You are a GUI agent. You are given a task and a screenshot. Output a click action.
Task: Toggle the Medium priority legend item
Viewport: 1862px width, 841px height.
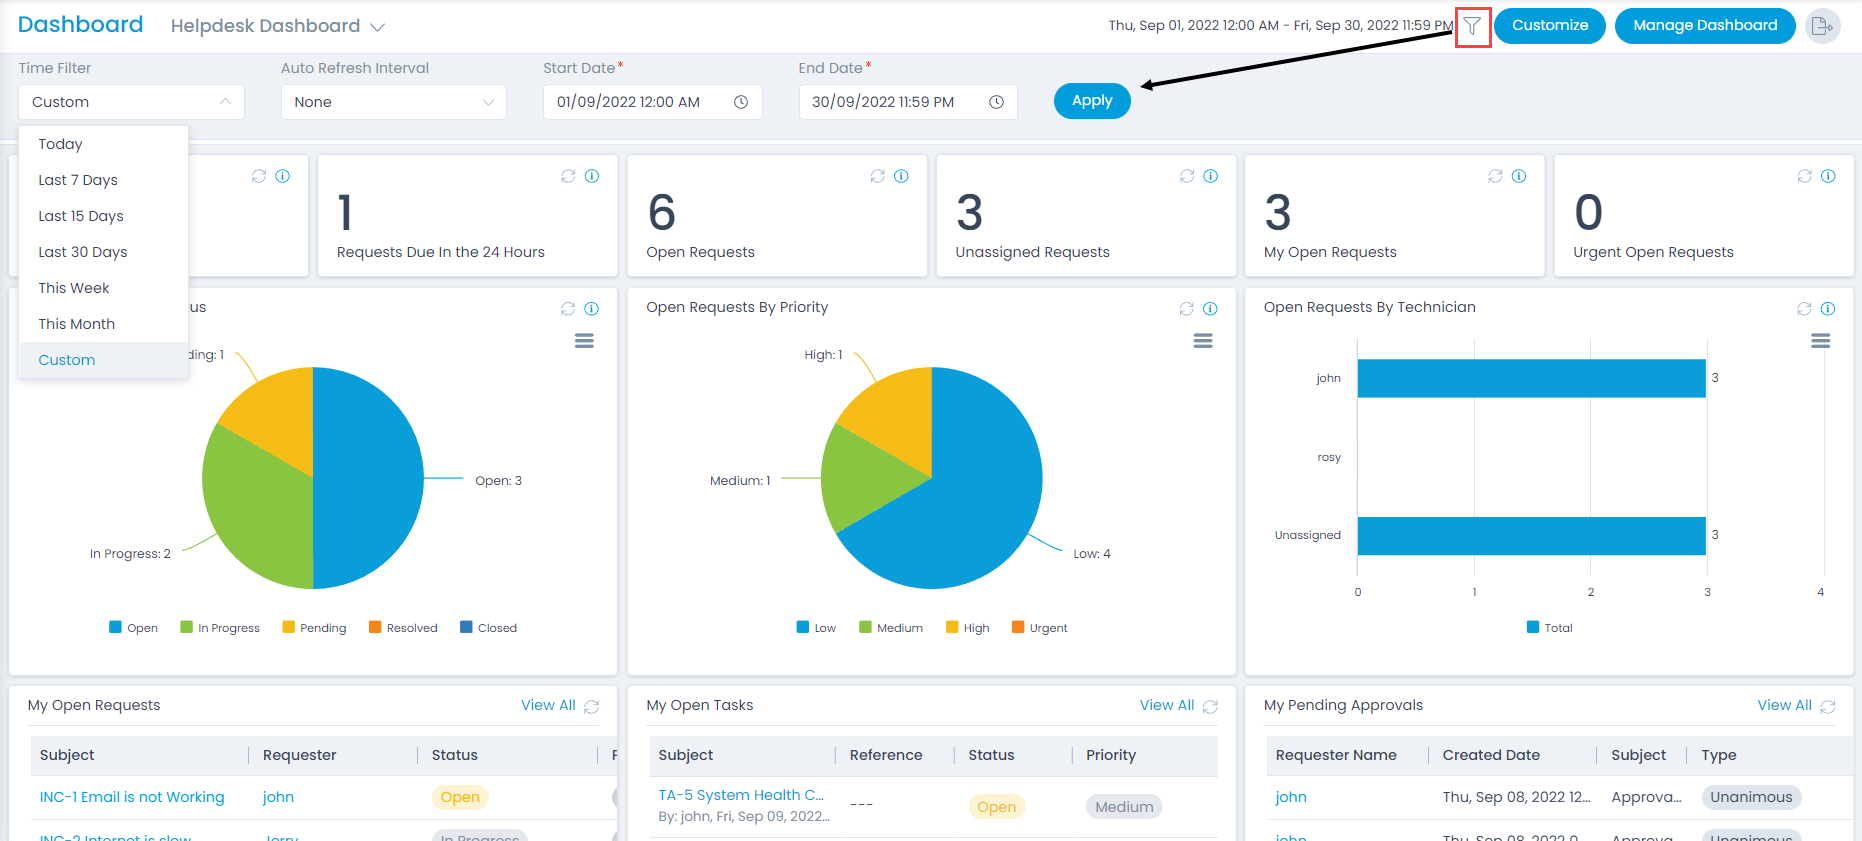pos(891,628)
